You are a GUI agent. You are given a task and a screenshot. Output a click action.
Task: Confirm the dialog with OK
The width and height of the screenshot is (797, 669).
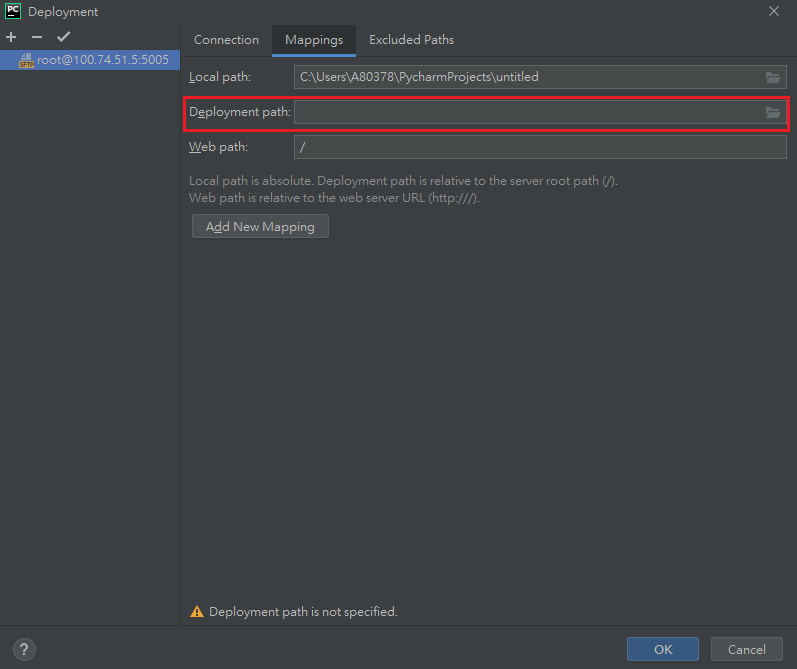click(663, 649)
